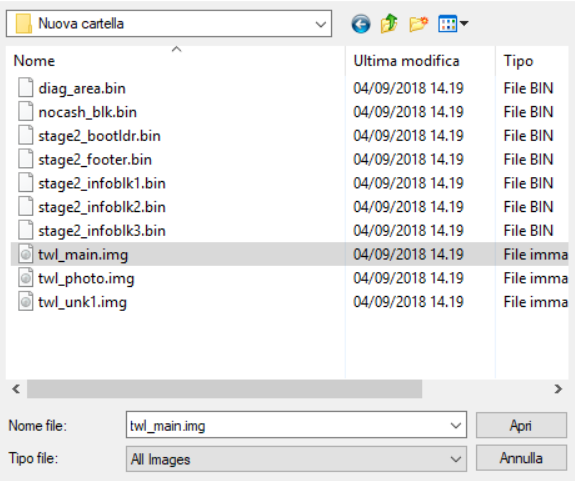
Task: Create a new folder
Action: (x=418, y=24)
